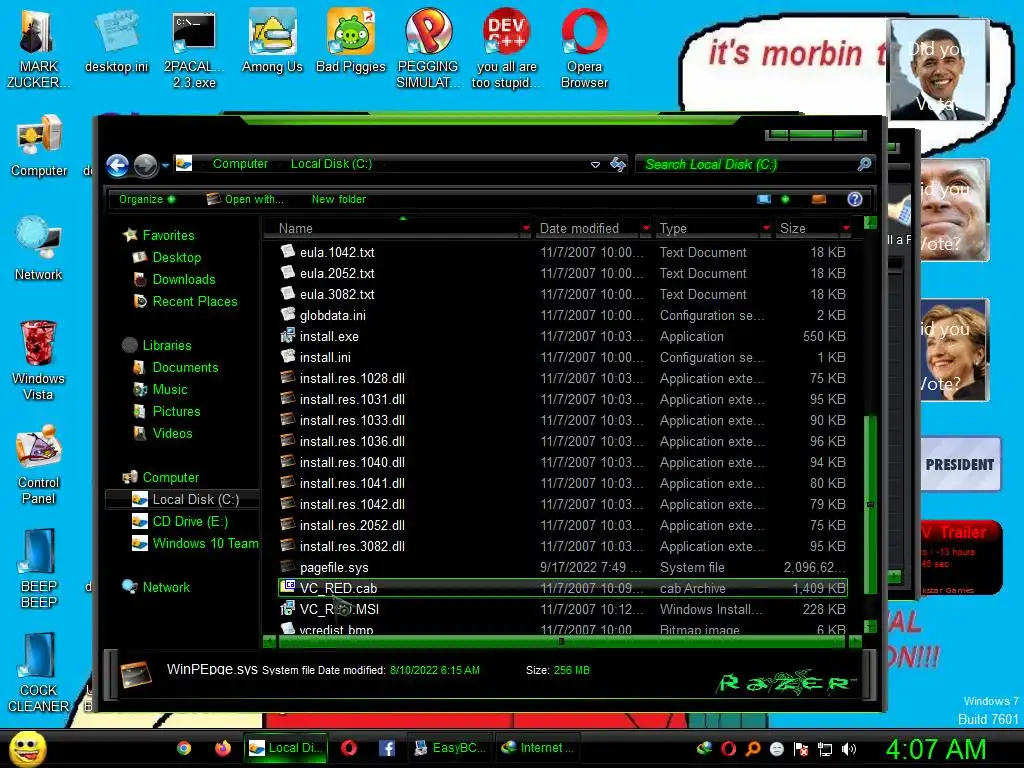Click the search magnifier icon
This screenshot has width=1024, height=768.
click(x=864, y=165)
